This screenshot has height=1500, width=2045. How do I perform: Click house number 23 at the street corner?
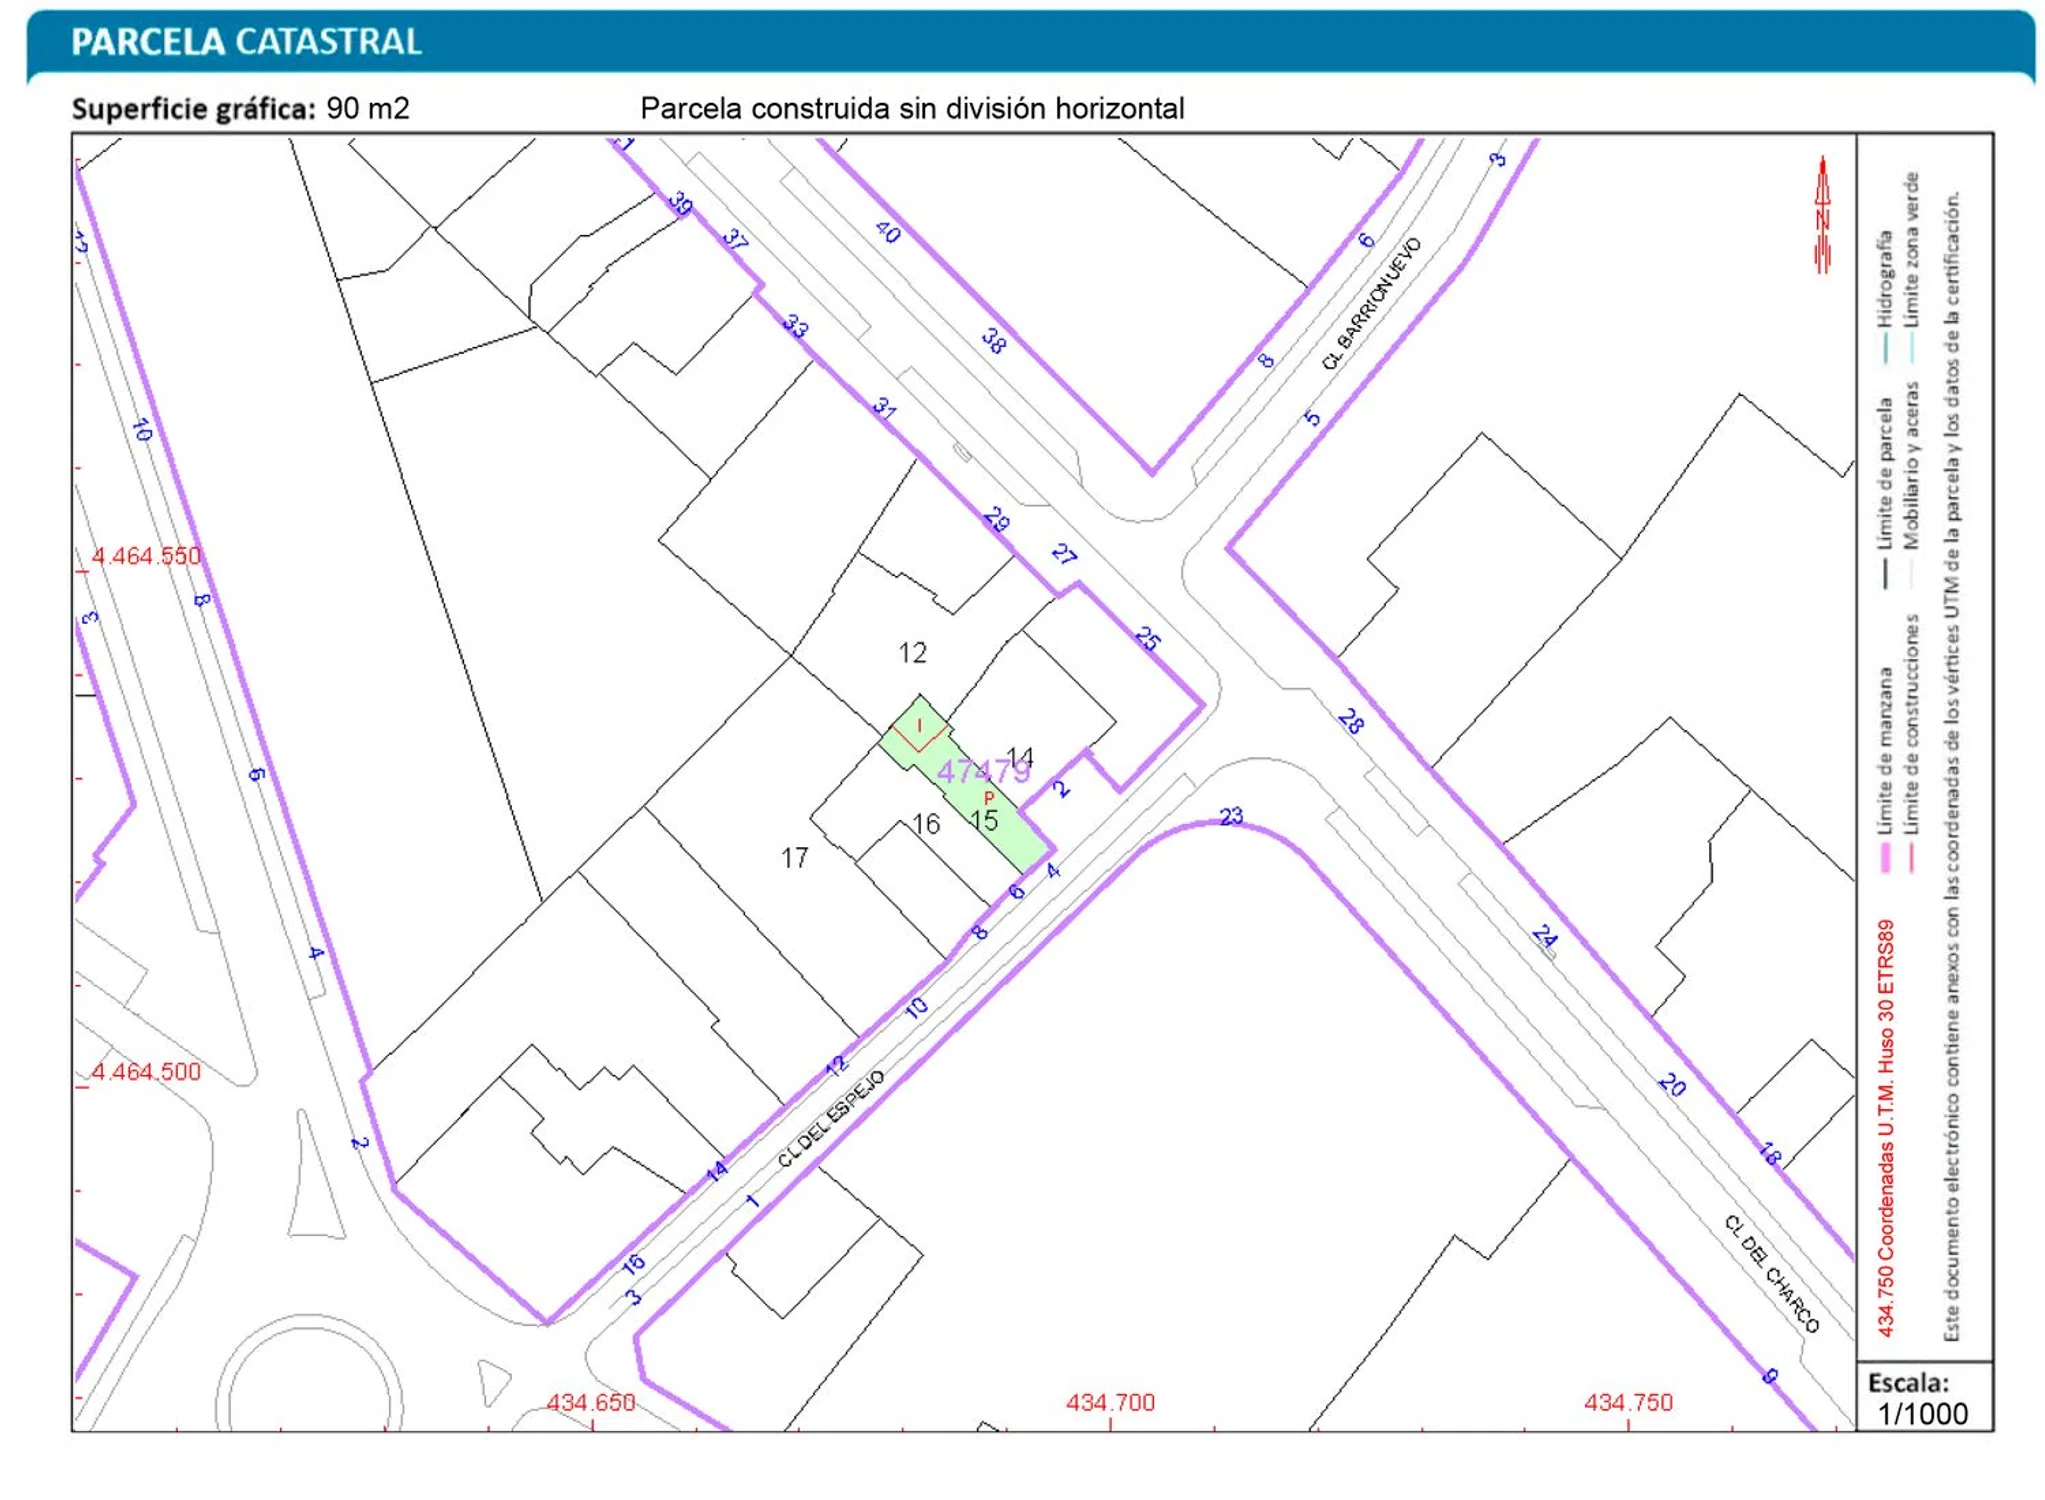click(x=1231, y=816)
